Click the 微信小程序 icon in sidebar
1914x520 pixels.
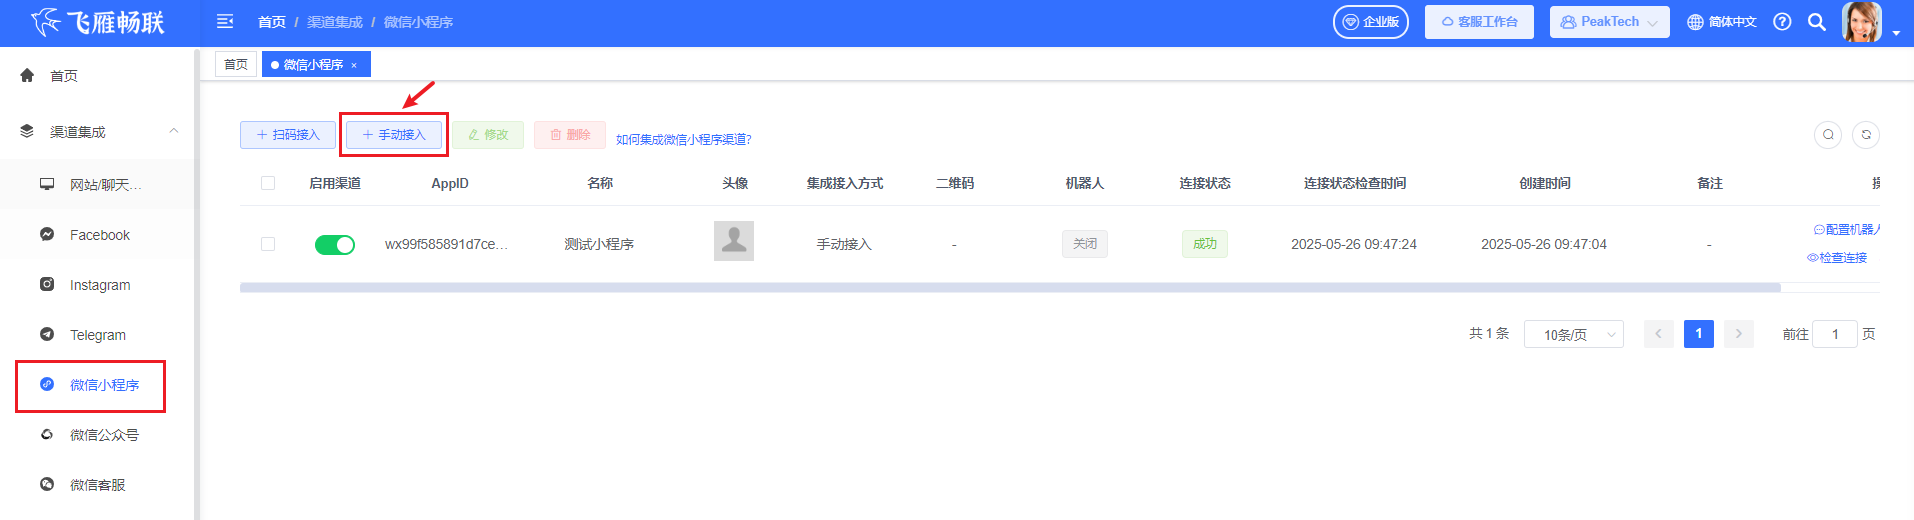click(47, 384)
